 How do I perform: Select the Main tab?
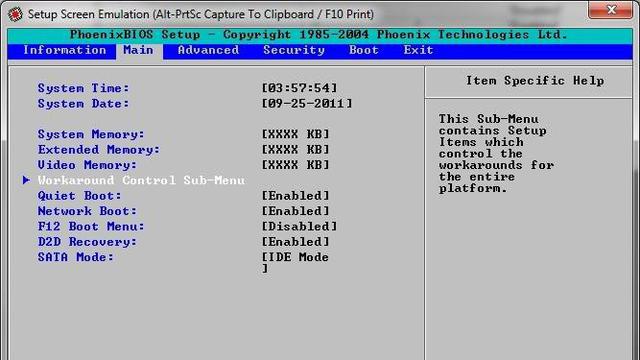click(138, 50)
